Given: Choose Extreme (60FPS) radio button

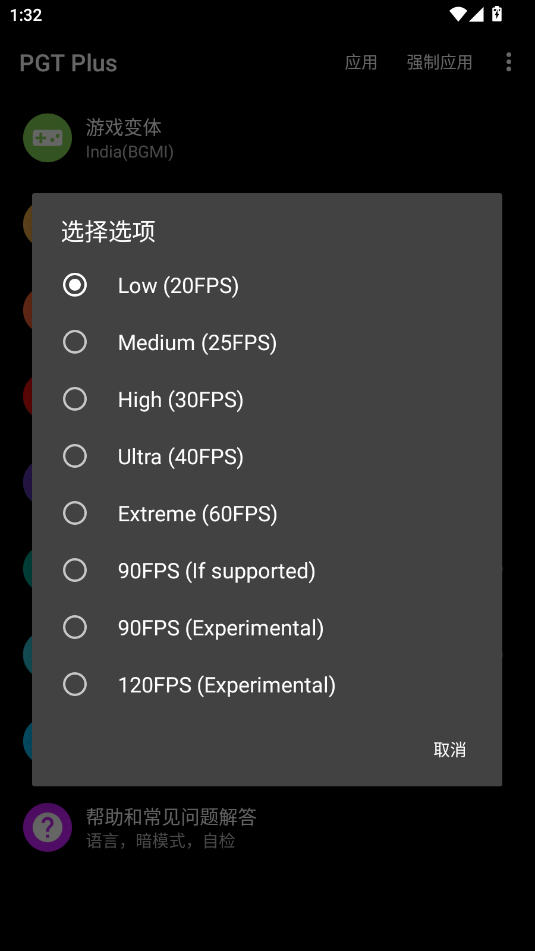Looking at the screenshot, I should click(x=267, y=514).
